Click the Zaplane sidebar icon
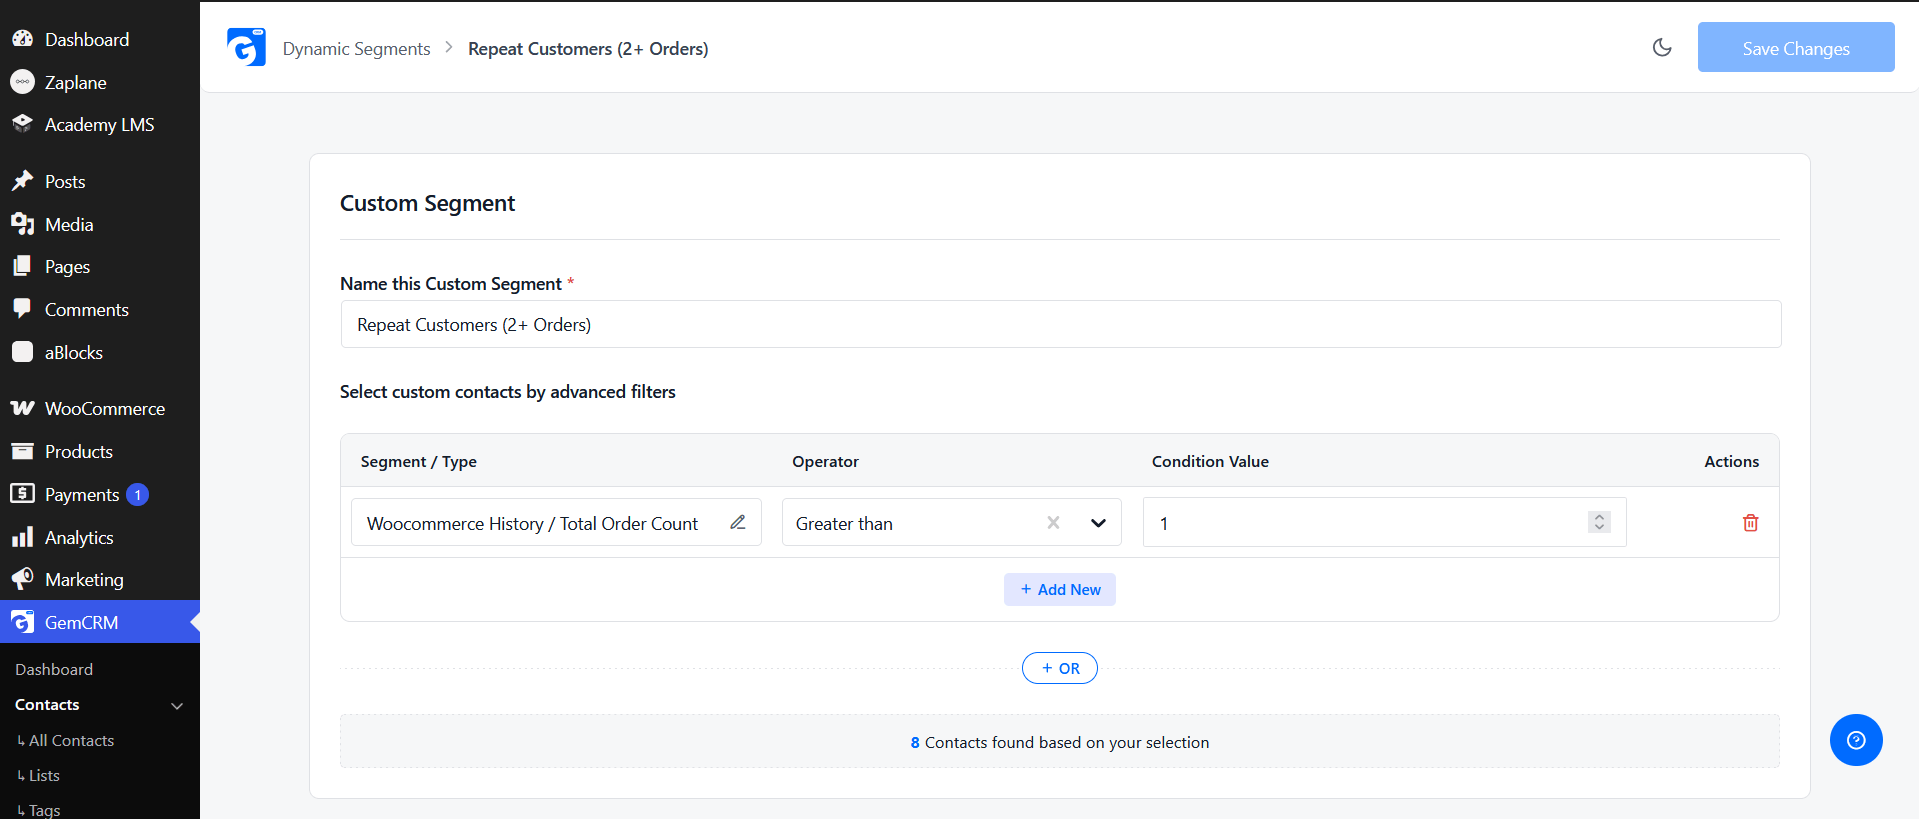The image size is (1919, 819). pos(22,82)
